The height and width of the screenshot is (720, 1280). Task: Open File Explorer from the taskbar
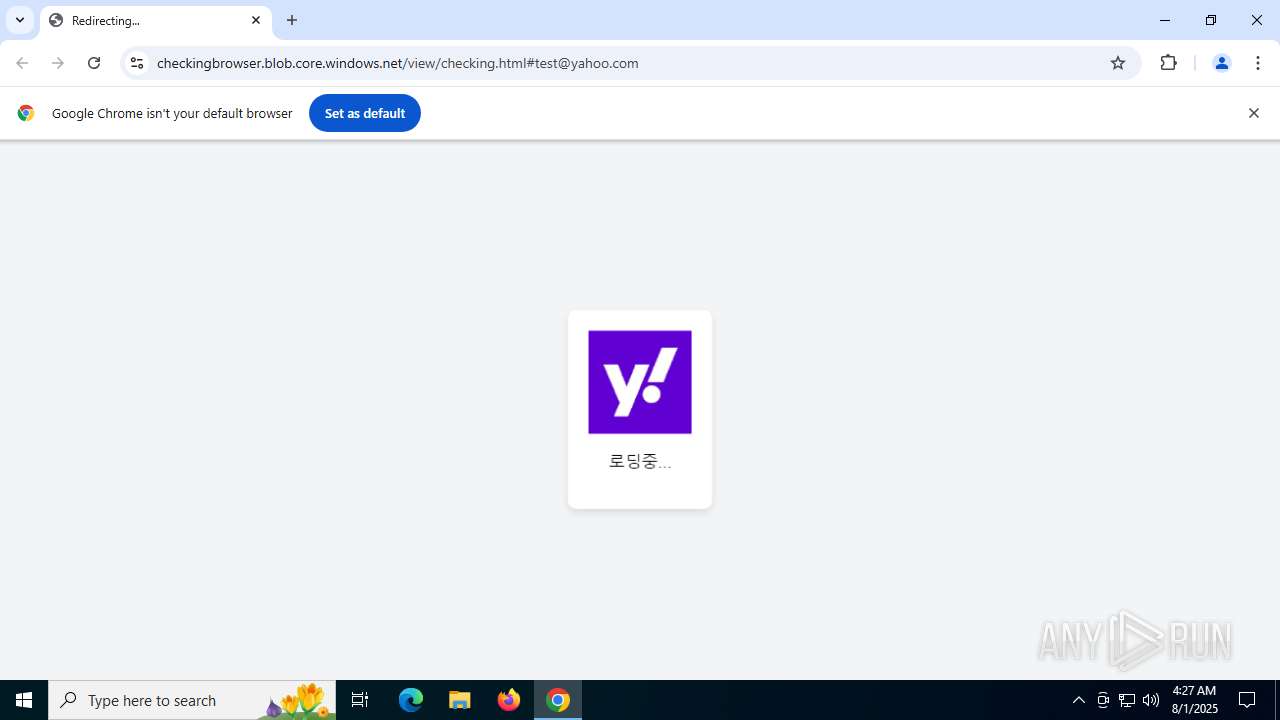tap(460, 700)
